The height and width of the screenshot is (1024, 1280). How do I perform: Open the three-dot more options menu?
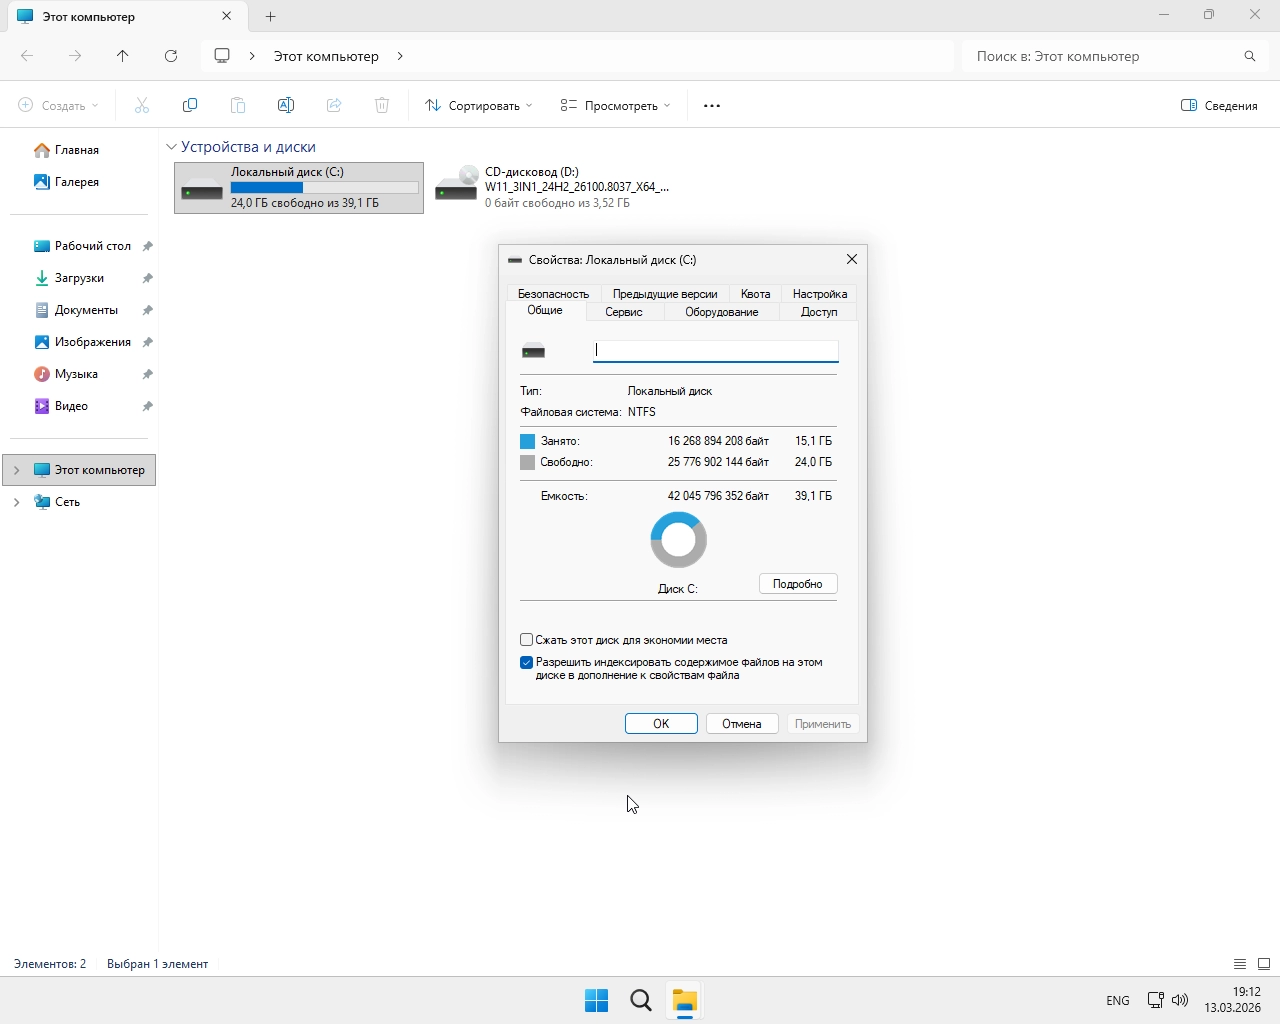pos(712,105)
